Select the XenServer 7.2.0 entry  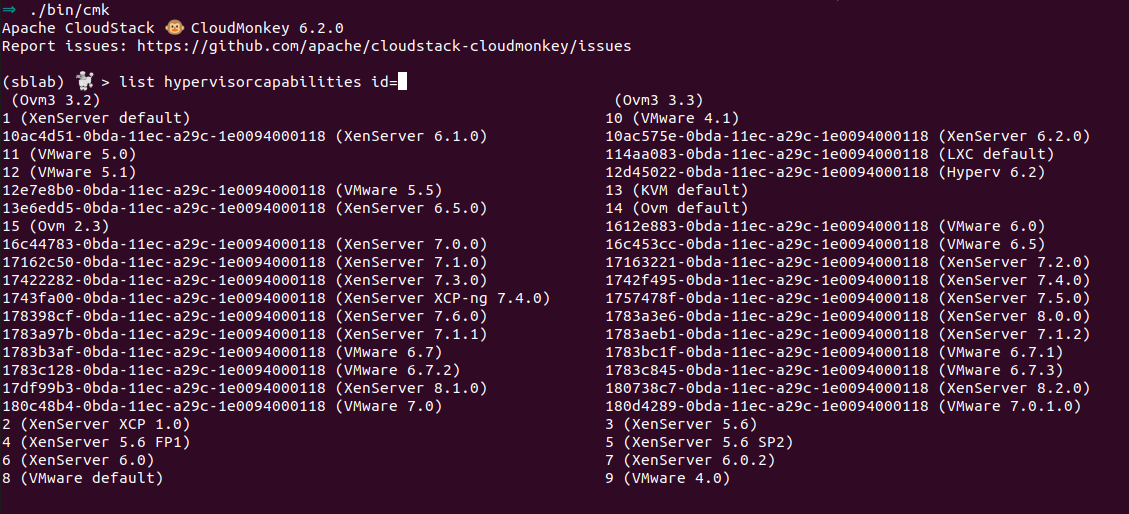(848, 262)
